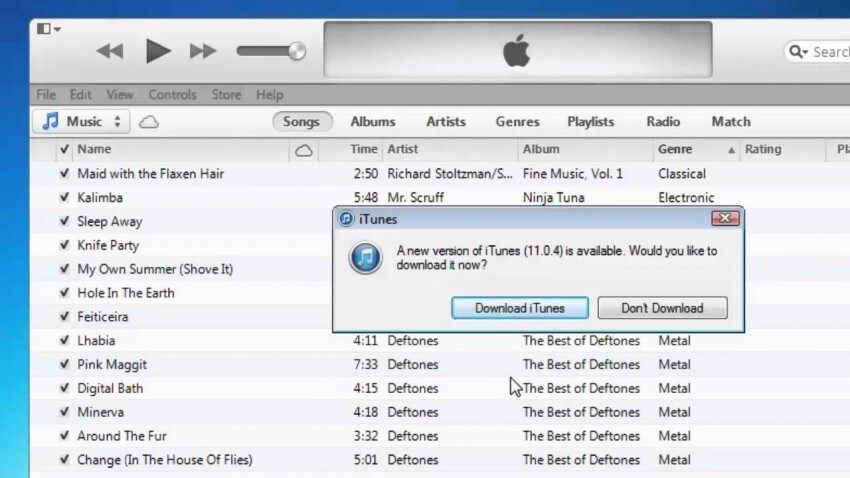Switch to the Artists tab
The image size is (850, 478).
point(446,121)
